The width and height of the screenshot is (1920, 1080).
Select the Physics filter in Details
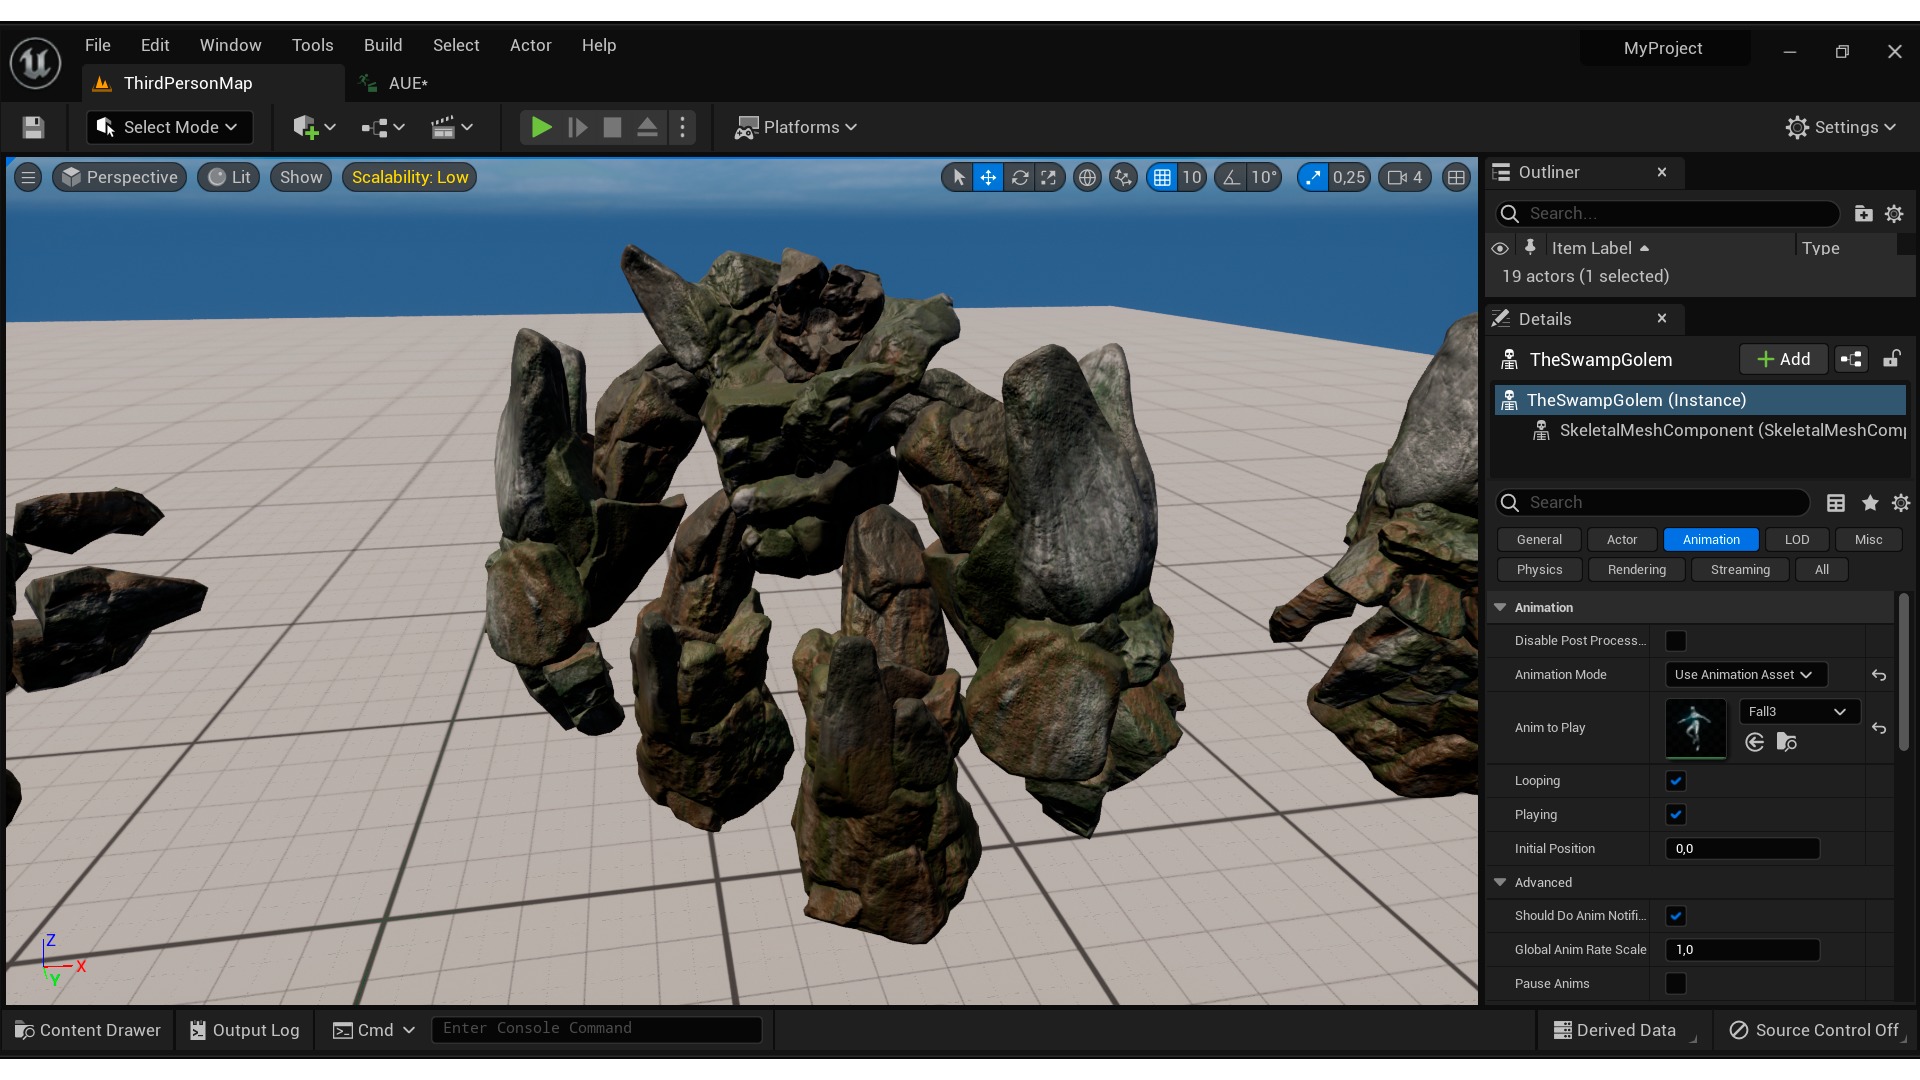pos(1539,570)
